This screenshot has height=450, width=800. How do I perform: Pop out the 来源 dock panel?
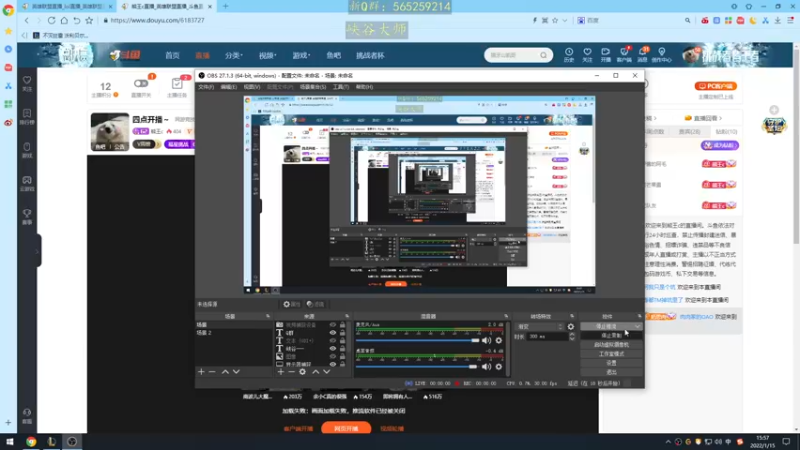347,316
